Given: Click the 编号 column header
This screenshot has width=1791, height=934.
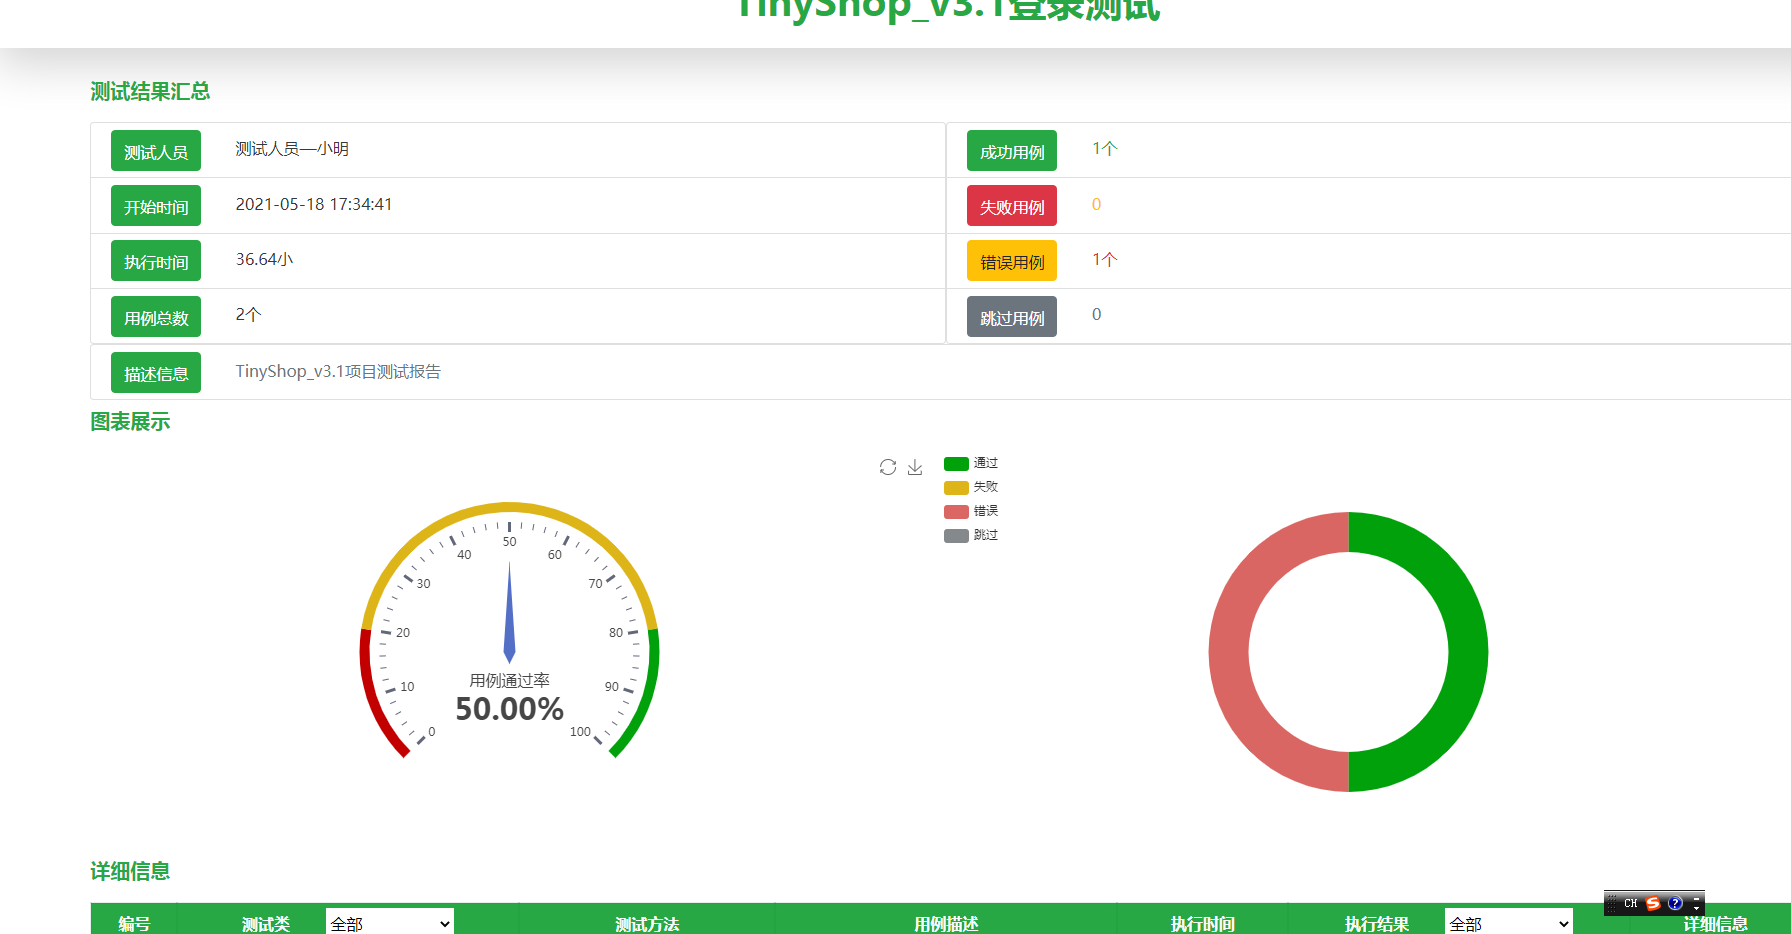Looking at the screenshot, I should coord(134,924).
